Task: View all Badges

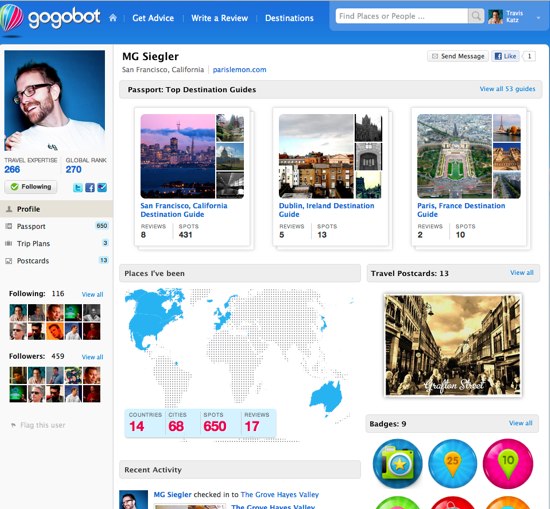Action: point(521,423)
